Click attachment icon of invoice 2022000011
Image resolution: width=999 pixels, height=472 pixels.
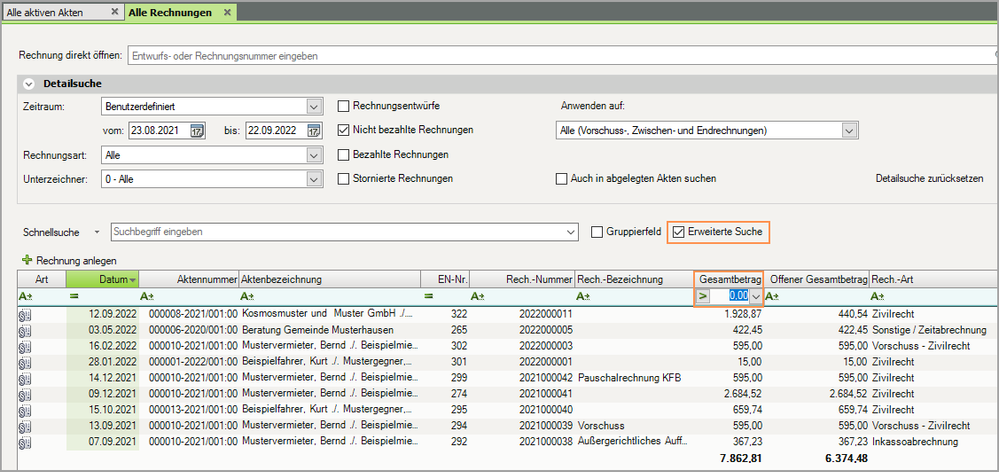[x=25, y=314]
